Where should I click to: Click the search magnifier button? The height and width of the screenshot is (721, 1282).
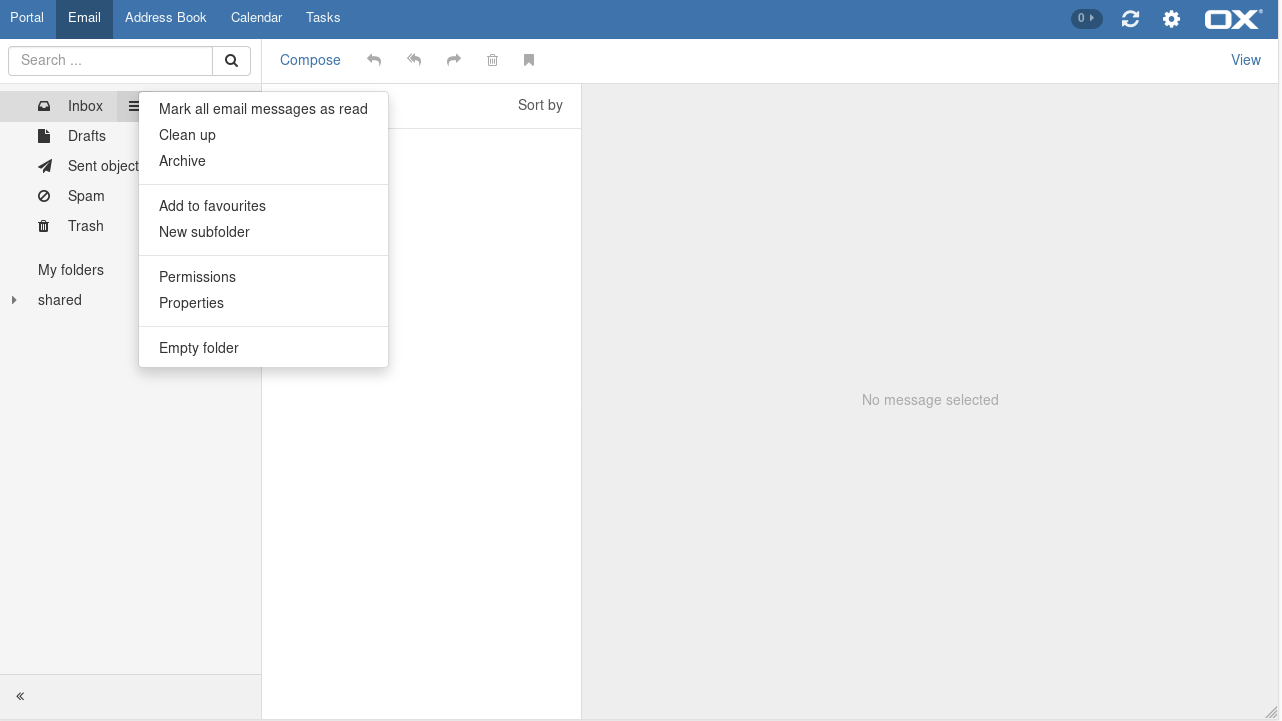tap(231, 61)
